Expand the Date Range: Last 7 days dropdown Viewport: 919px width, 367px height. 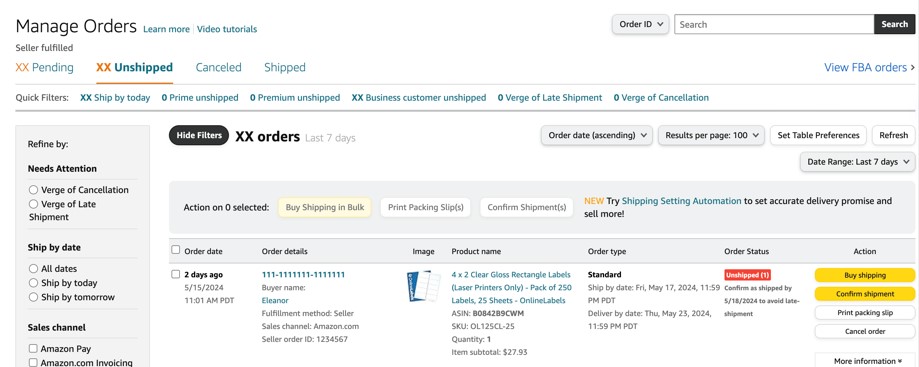[x=857, y=162]
